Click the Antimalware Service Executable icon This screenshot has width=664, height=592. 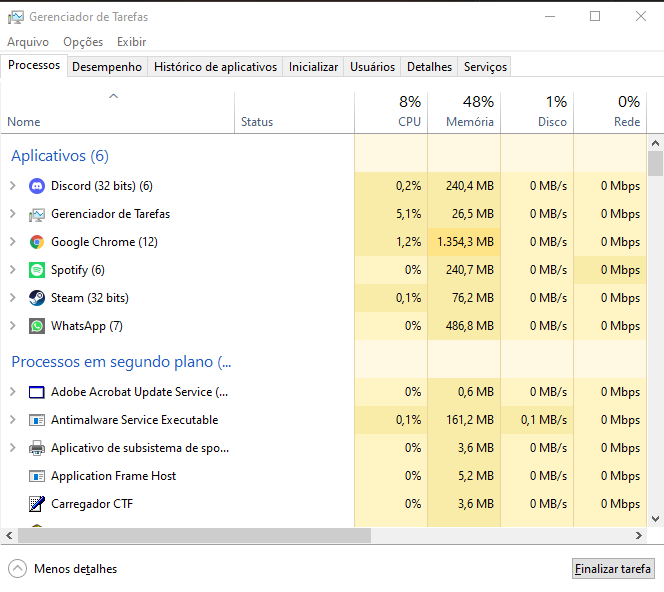[x=37, y=420]
